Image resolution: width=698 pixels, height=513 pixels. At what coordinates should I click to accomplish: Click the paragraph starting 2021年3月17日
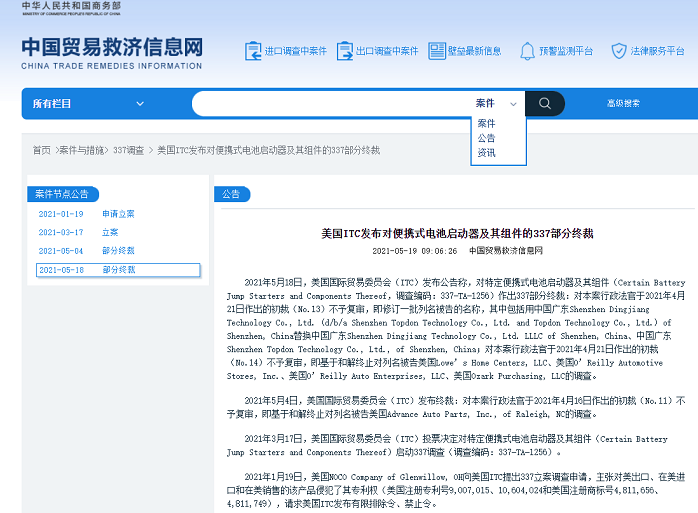[447, 445]
